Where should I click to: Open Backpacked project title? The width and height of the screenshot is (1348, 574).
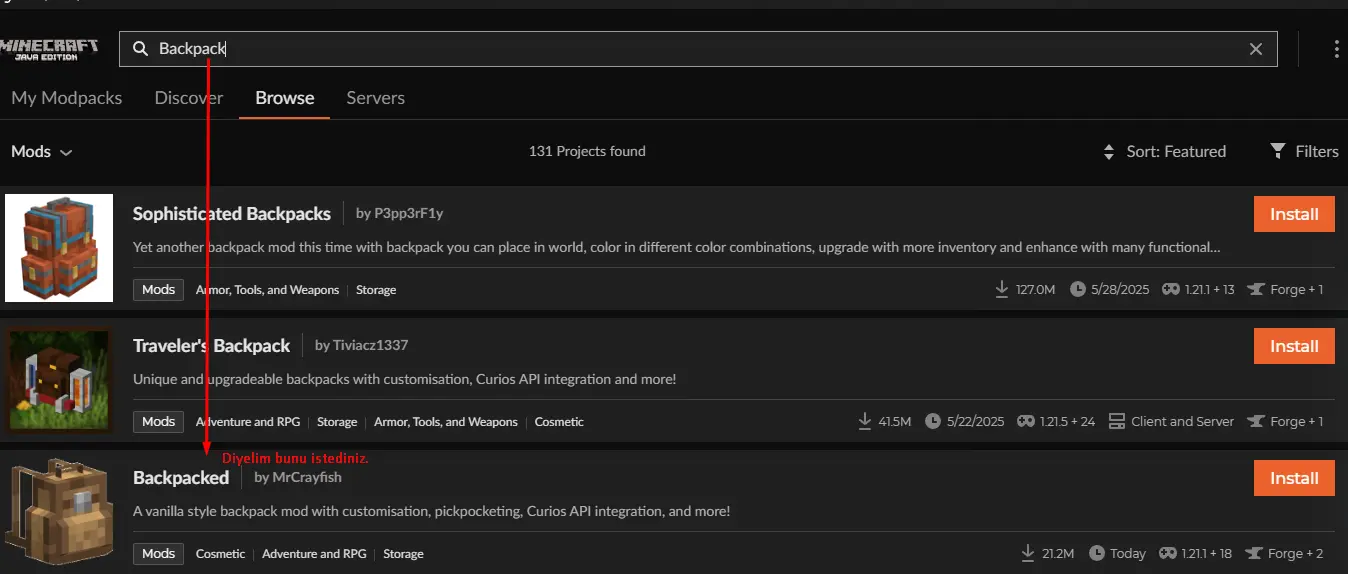coord(181,477)
